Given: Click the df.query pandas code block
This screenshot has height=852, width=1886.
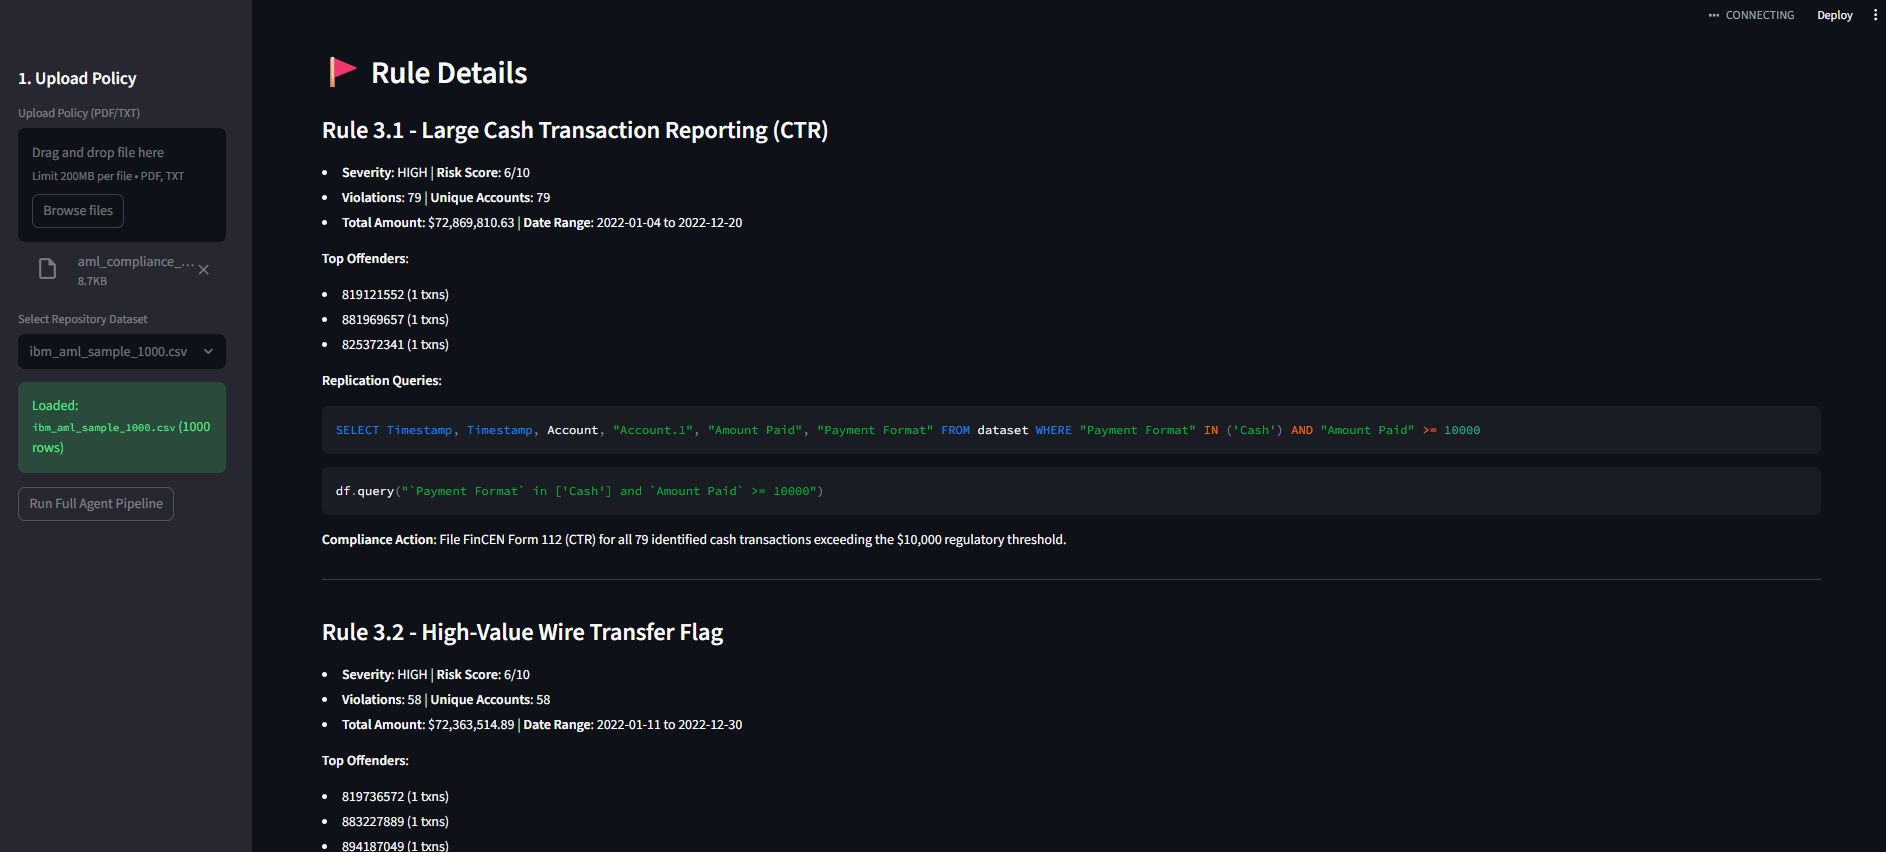Looking at the screenshot, I should click(x=1070, y=491).
